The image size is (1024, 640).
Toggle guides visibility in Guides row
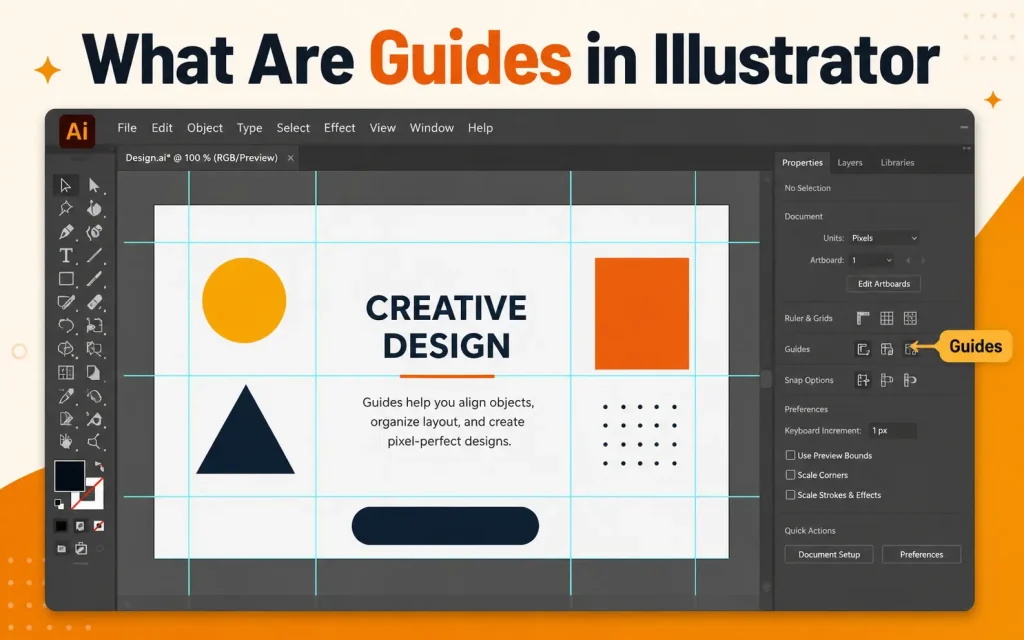tap(863, 349)
